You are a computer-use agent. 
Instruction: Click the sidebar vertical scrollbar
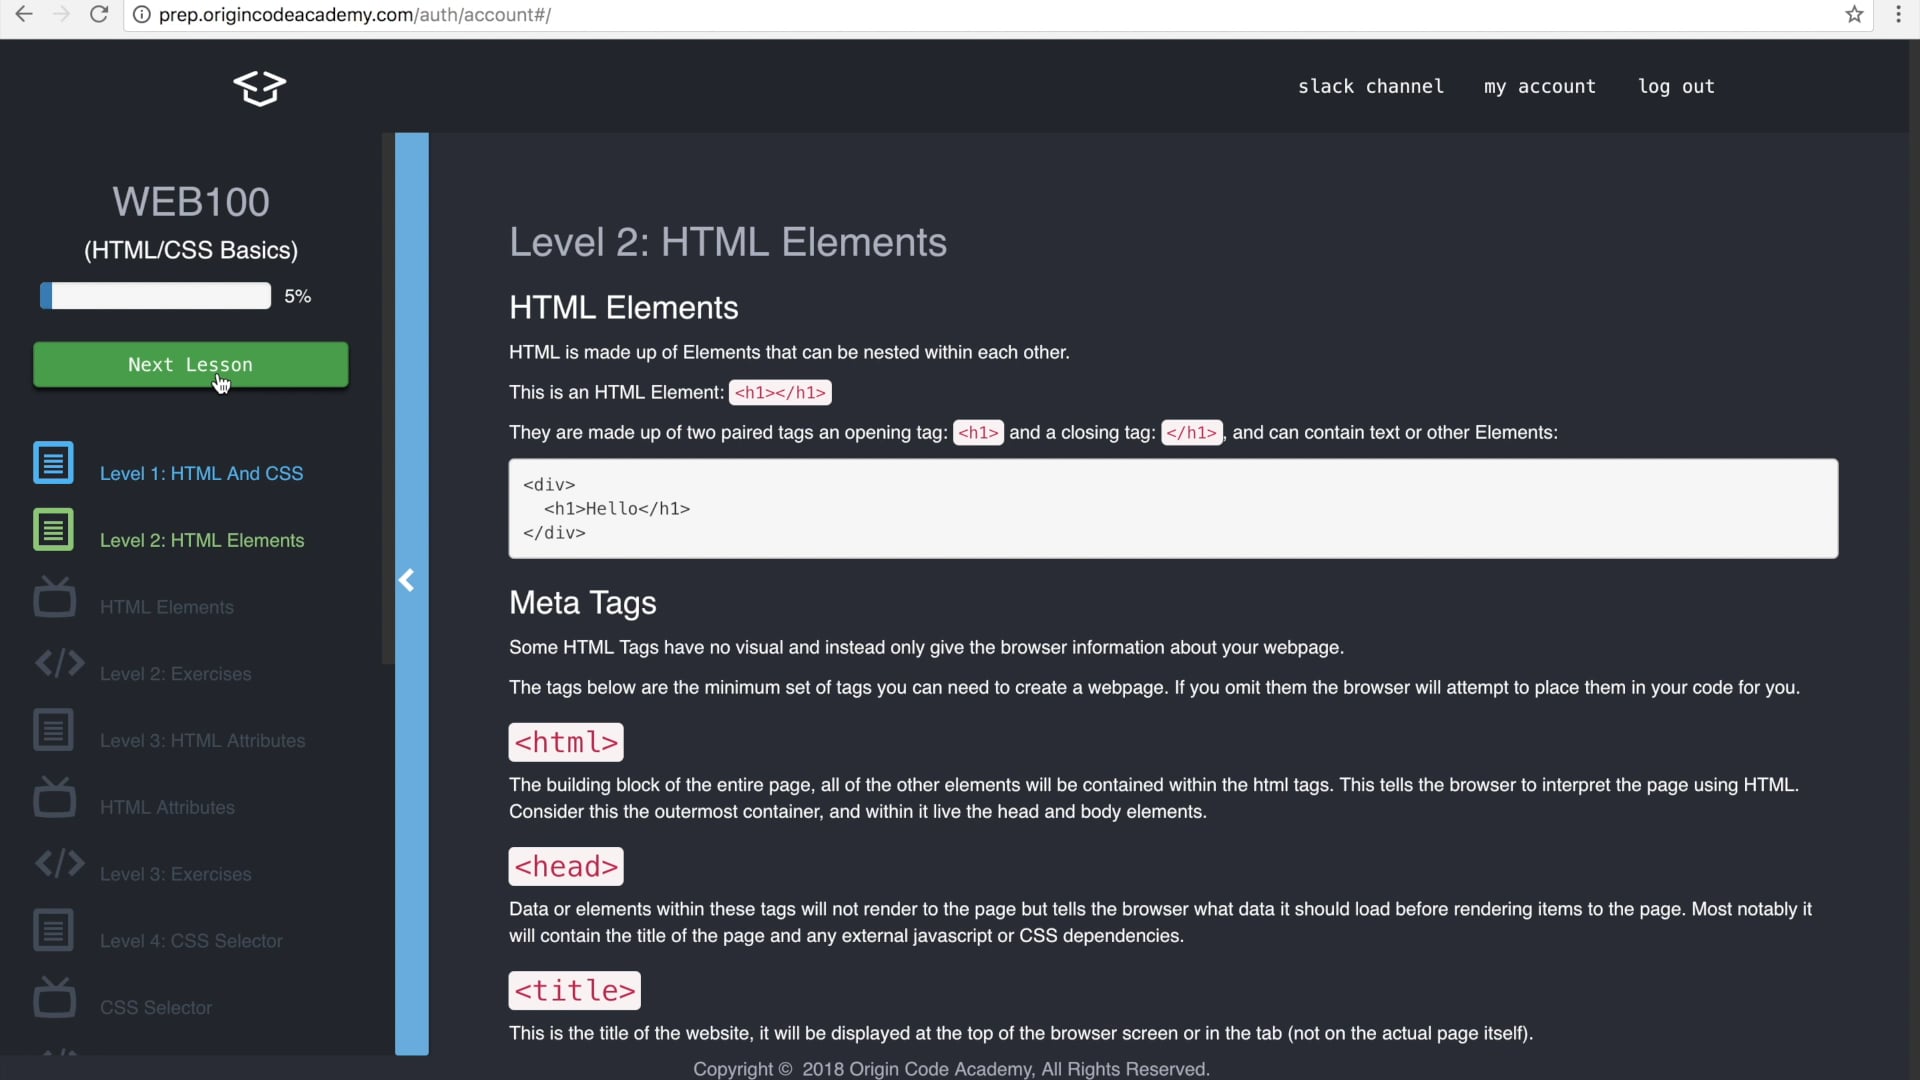pyautogui.click(x=388, y=400)
